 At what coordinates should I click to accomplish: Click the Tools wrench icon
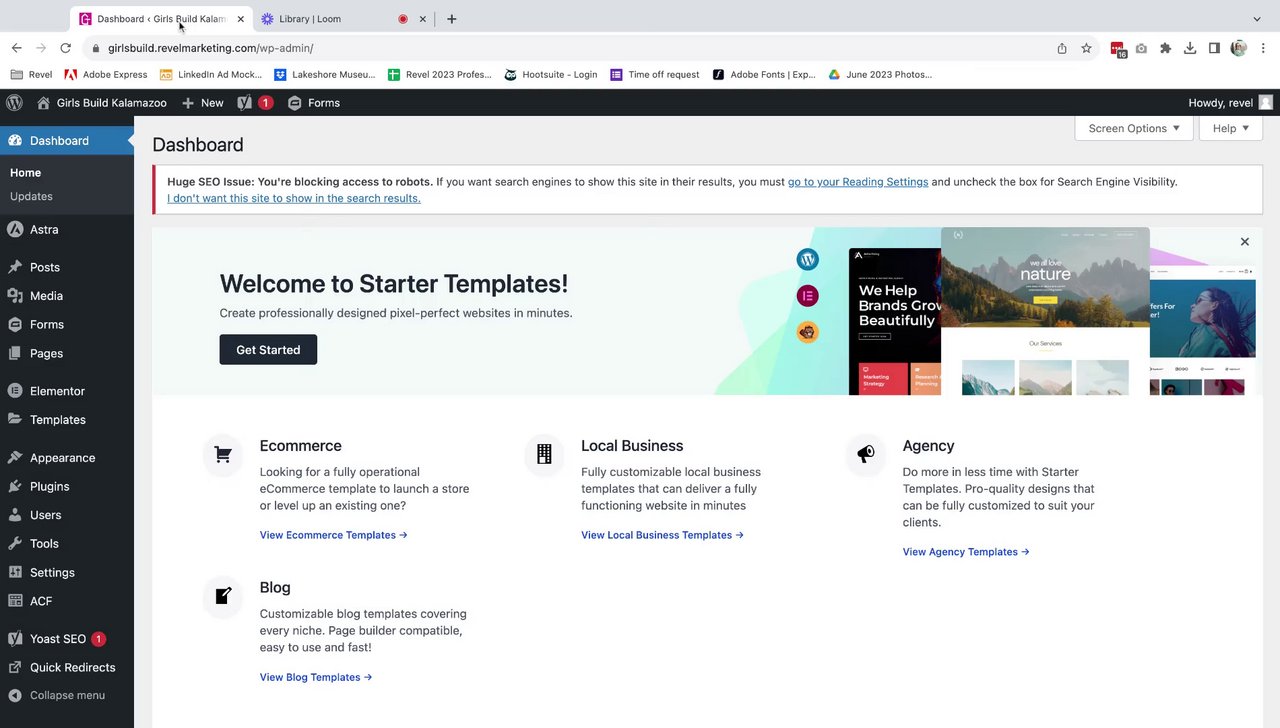click(x=15, y=543)
